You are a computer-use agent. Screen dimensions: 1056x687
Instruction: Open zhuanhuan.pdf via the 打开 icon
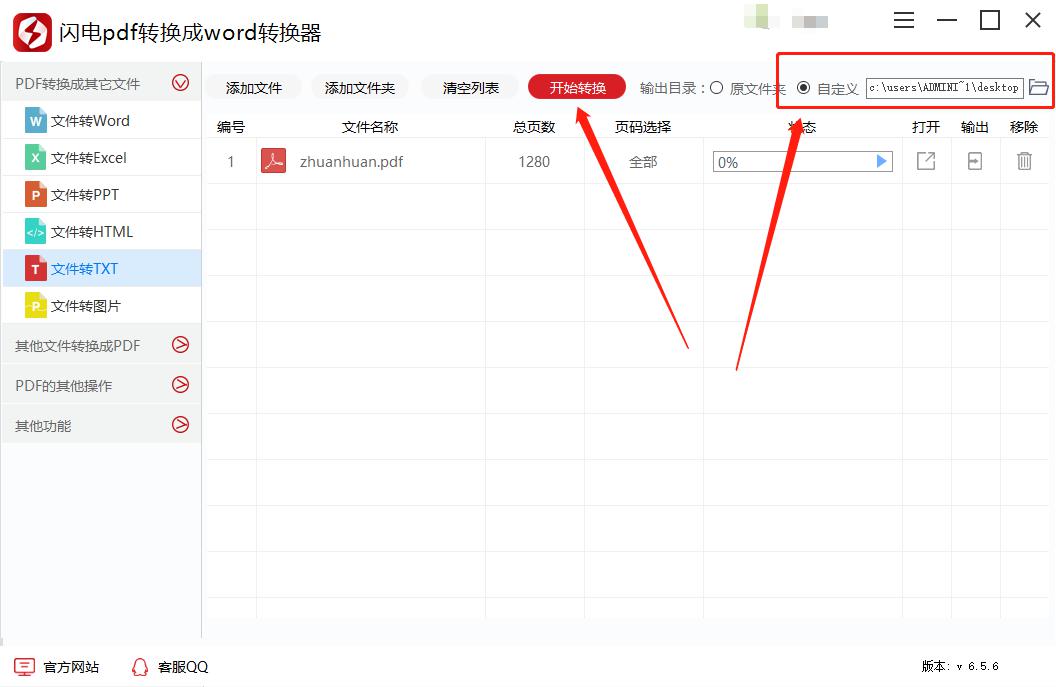pyautogui.click(x=925, y=161)
